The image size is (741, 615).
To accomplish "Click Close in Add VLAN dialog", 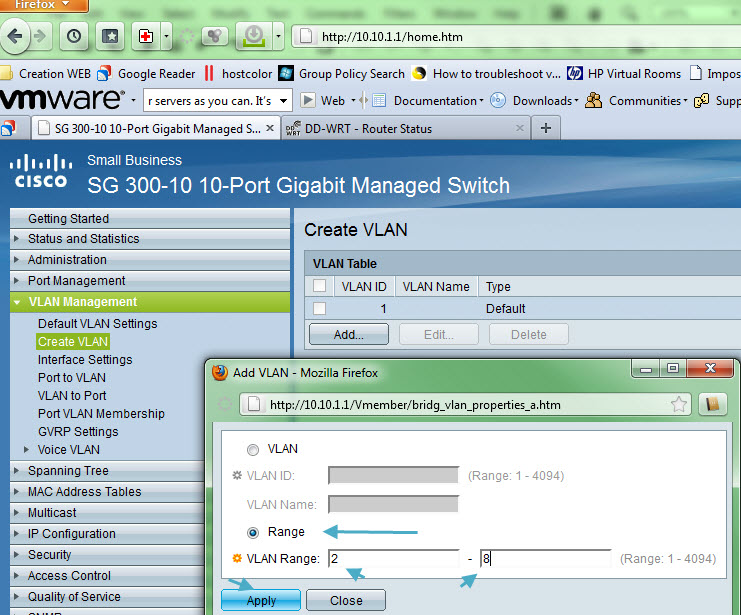I will click(x=346, y=600).
